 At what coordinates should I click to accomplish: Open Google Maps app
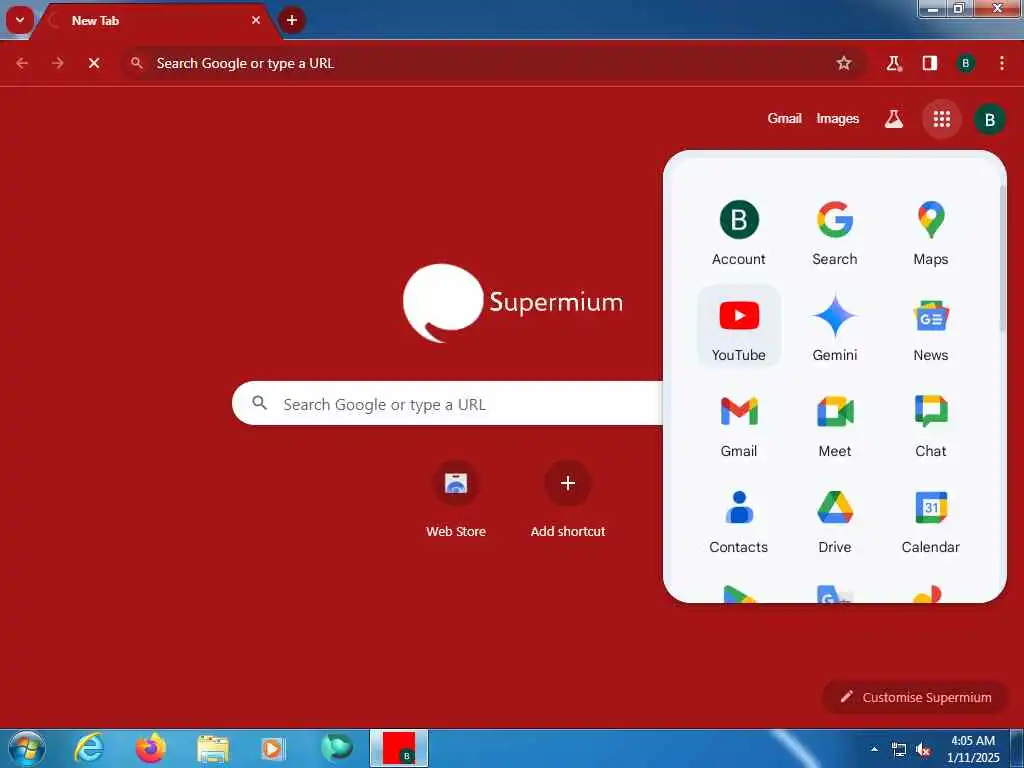click(931, 233)
